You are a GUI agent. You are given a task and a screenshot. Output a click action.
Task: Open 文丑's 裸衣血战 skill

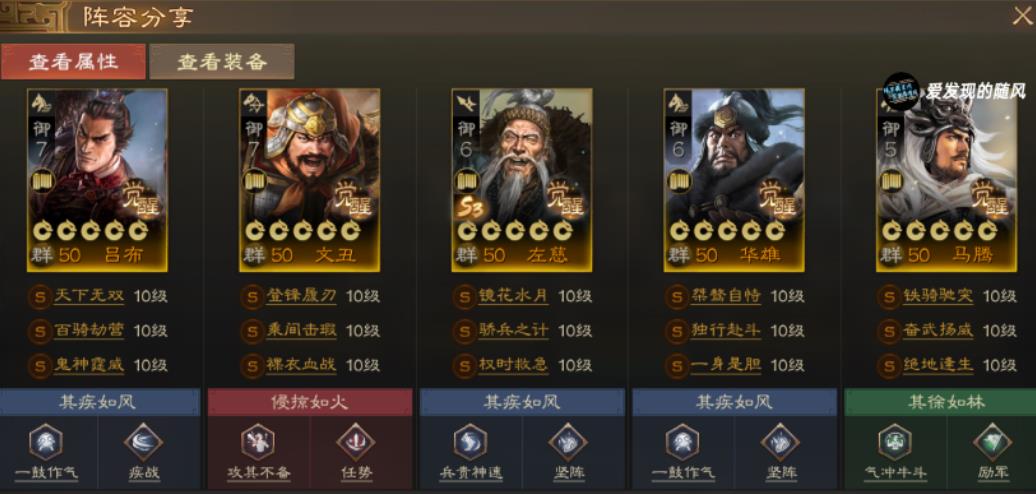(301, 365)
